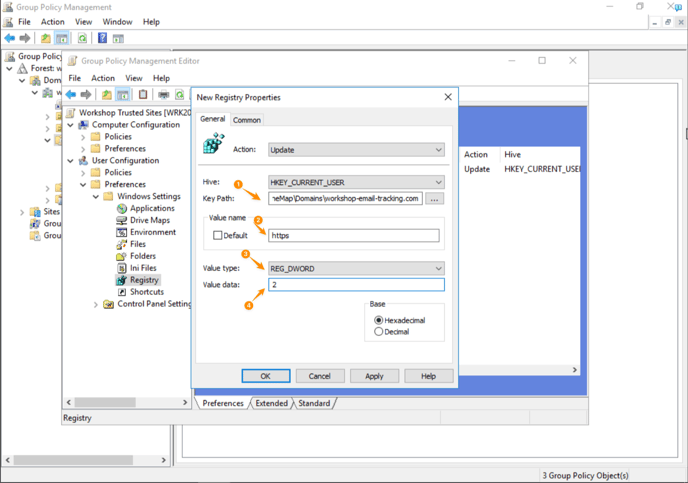Close the New Registry Properties dialog
This screenshot has width=688, height=483.
pyautogui.click(x=448, y=97)
